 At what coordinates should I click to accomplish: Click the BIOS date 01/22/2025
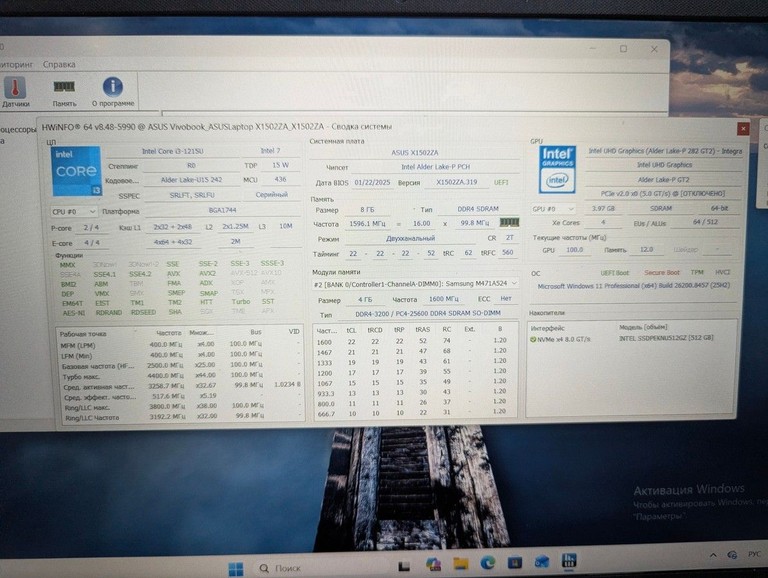pyautogui.click(x=372, y=182)
